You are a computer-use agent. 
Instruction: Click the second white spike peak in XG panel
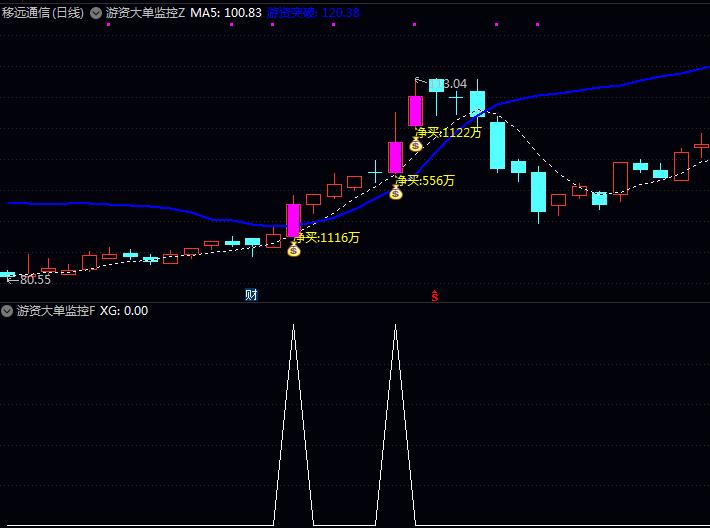395,326
